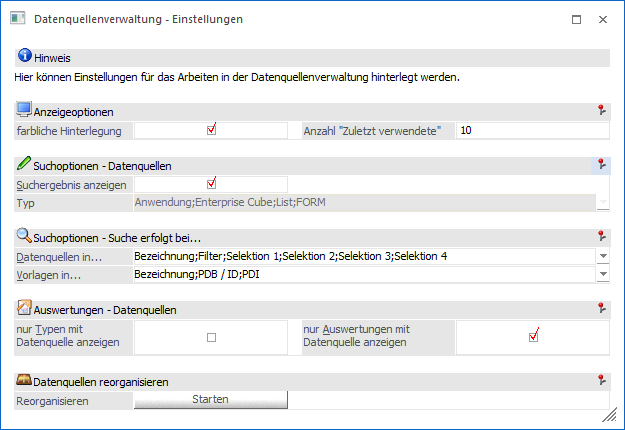625x430 pixels.
Task: Uncheck the Suchergebnis anzeigen checkbox
Action: (211, 184)
